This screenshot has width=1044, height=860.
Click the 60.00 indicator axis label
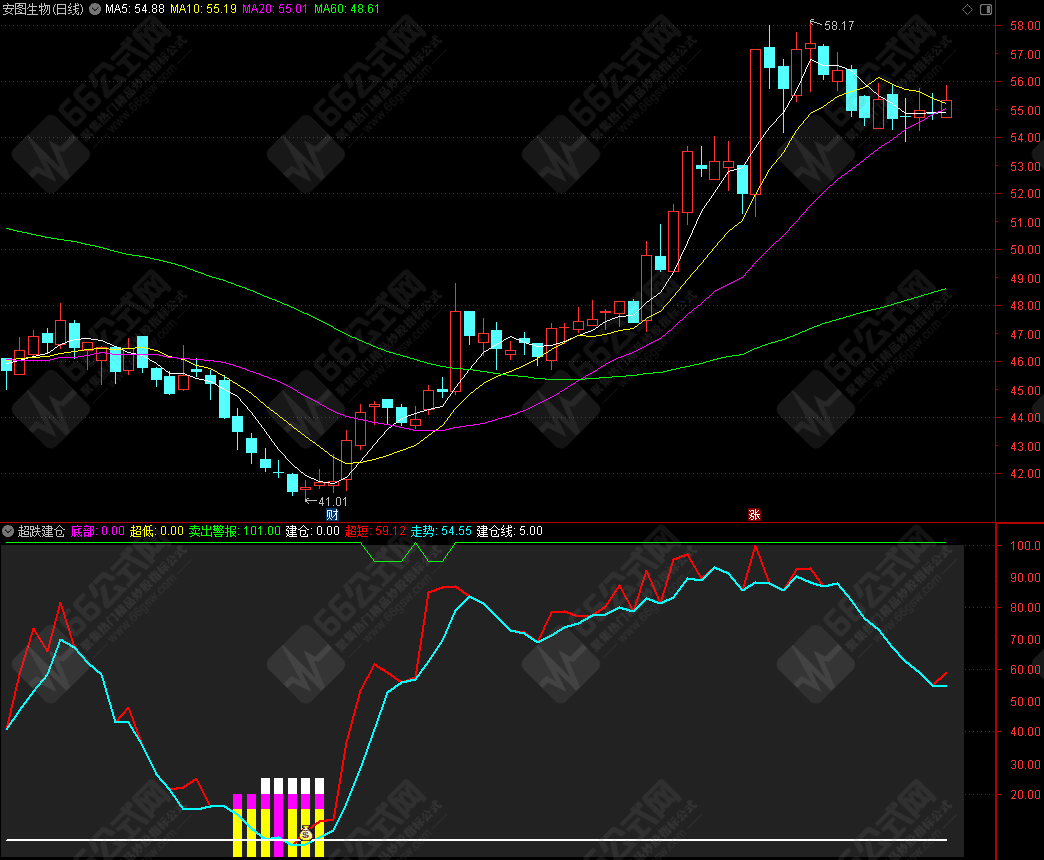coord(1025,670)
